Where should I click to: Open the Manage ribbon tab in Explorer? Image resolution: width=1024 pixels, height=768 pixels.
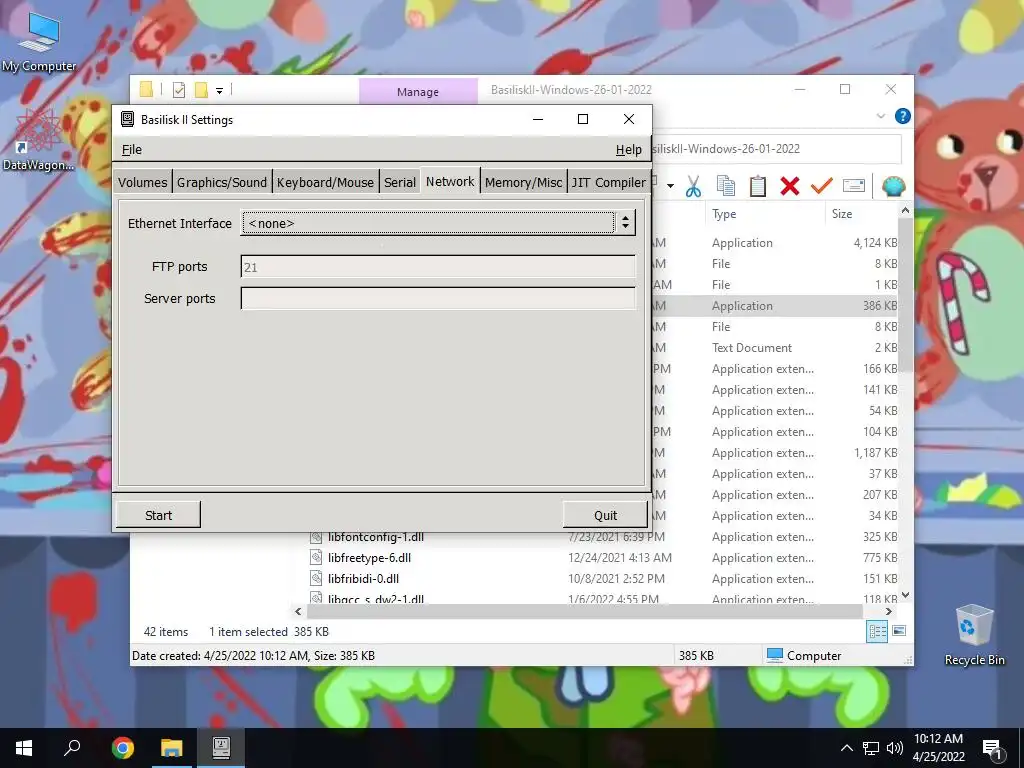point(418,91)
